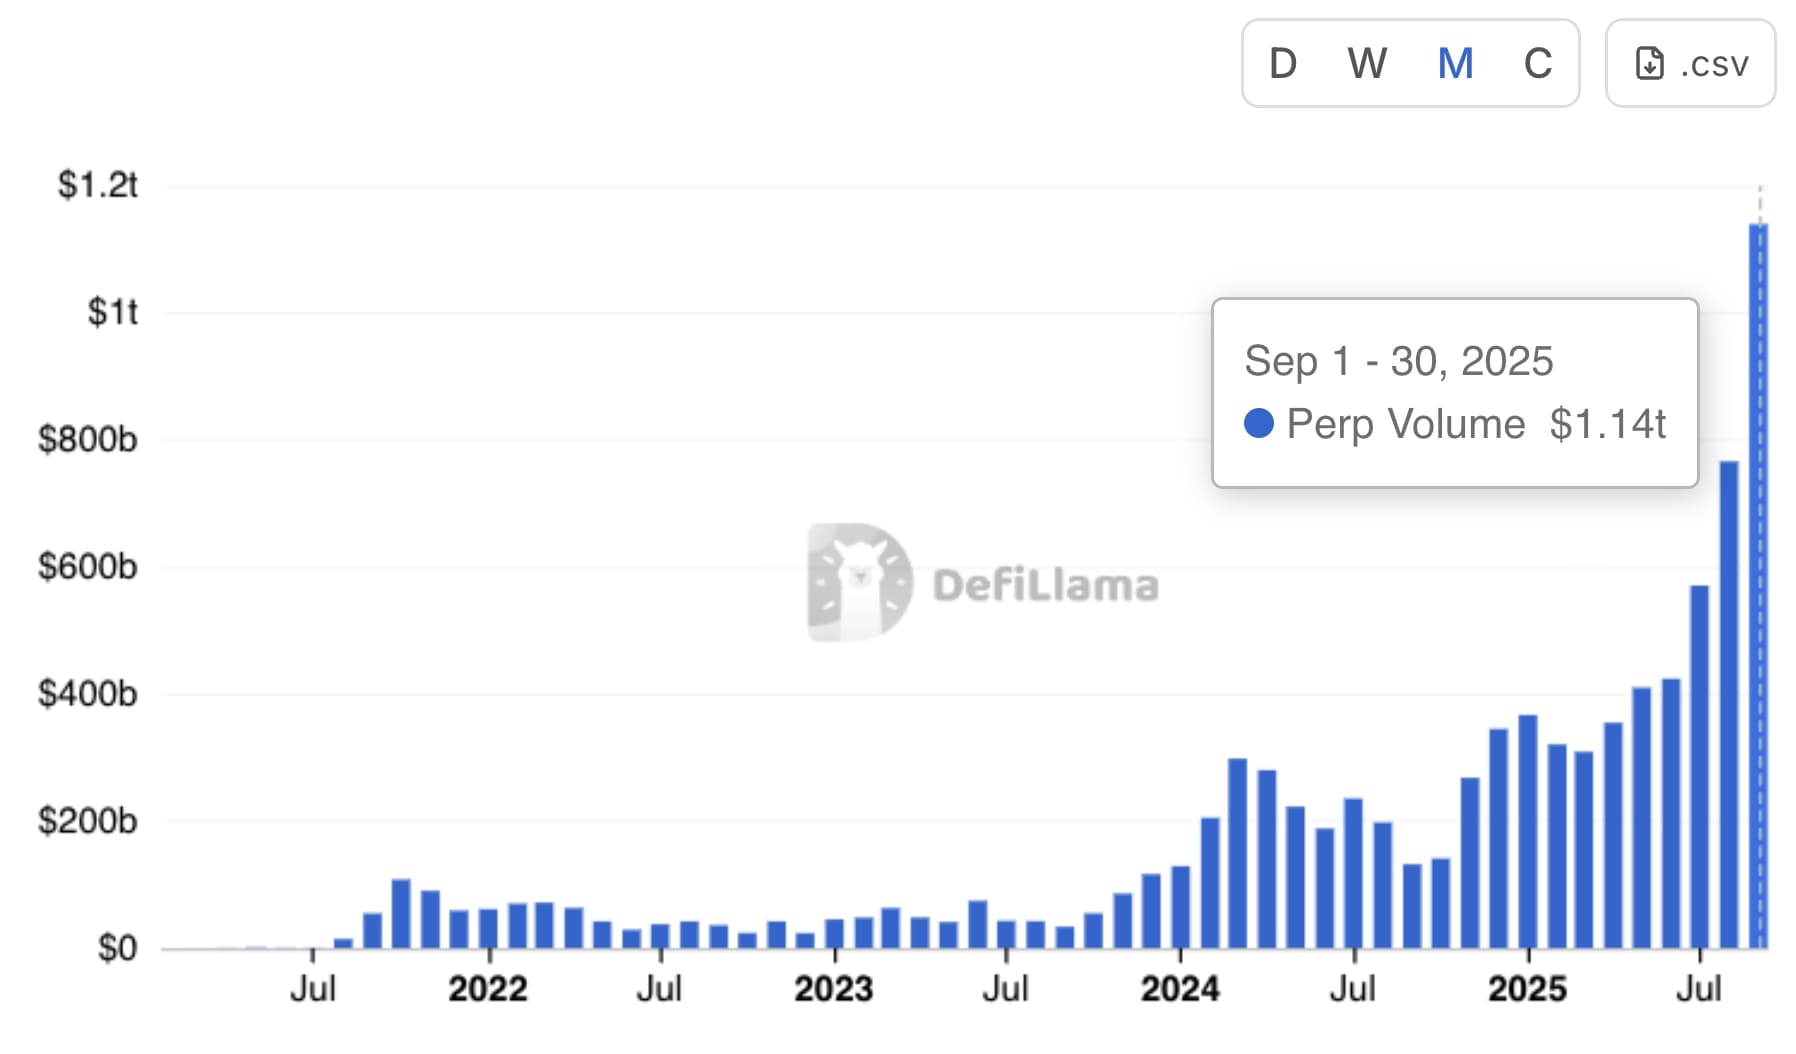This screenshot has width=1796, height=1054.
Task: Click the DefiLlama llama logo watermark
Action: [859, 582]
